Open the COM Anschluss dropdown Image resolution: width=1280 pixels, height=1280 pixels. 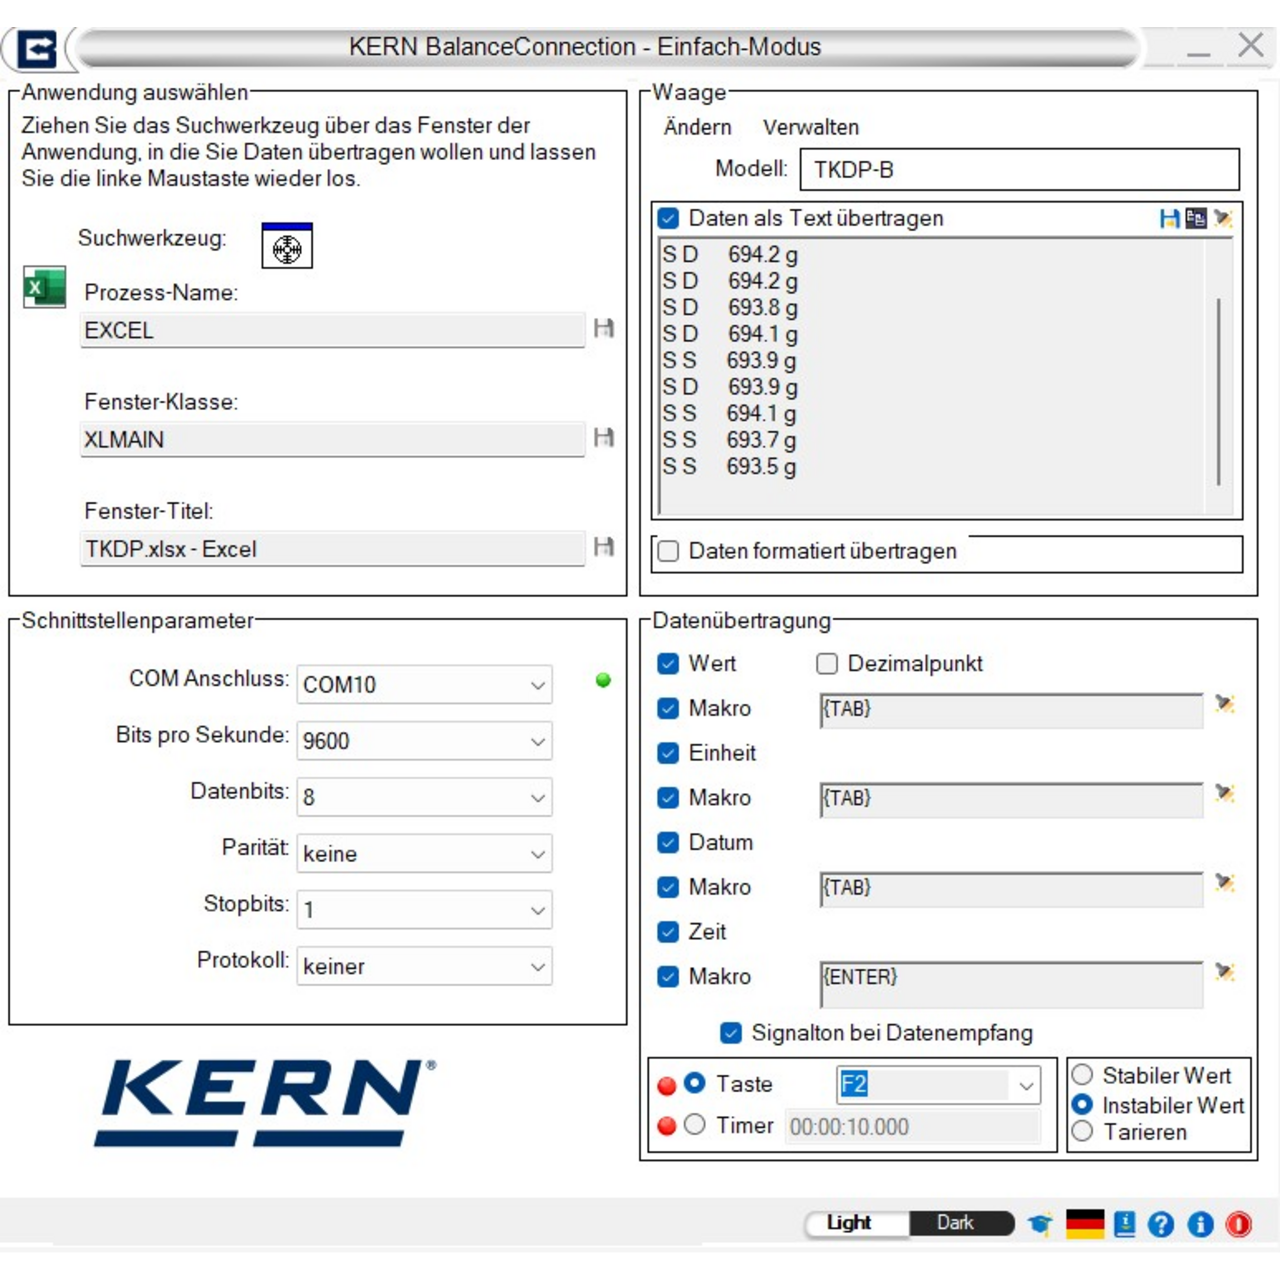538,684
